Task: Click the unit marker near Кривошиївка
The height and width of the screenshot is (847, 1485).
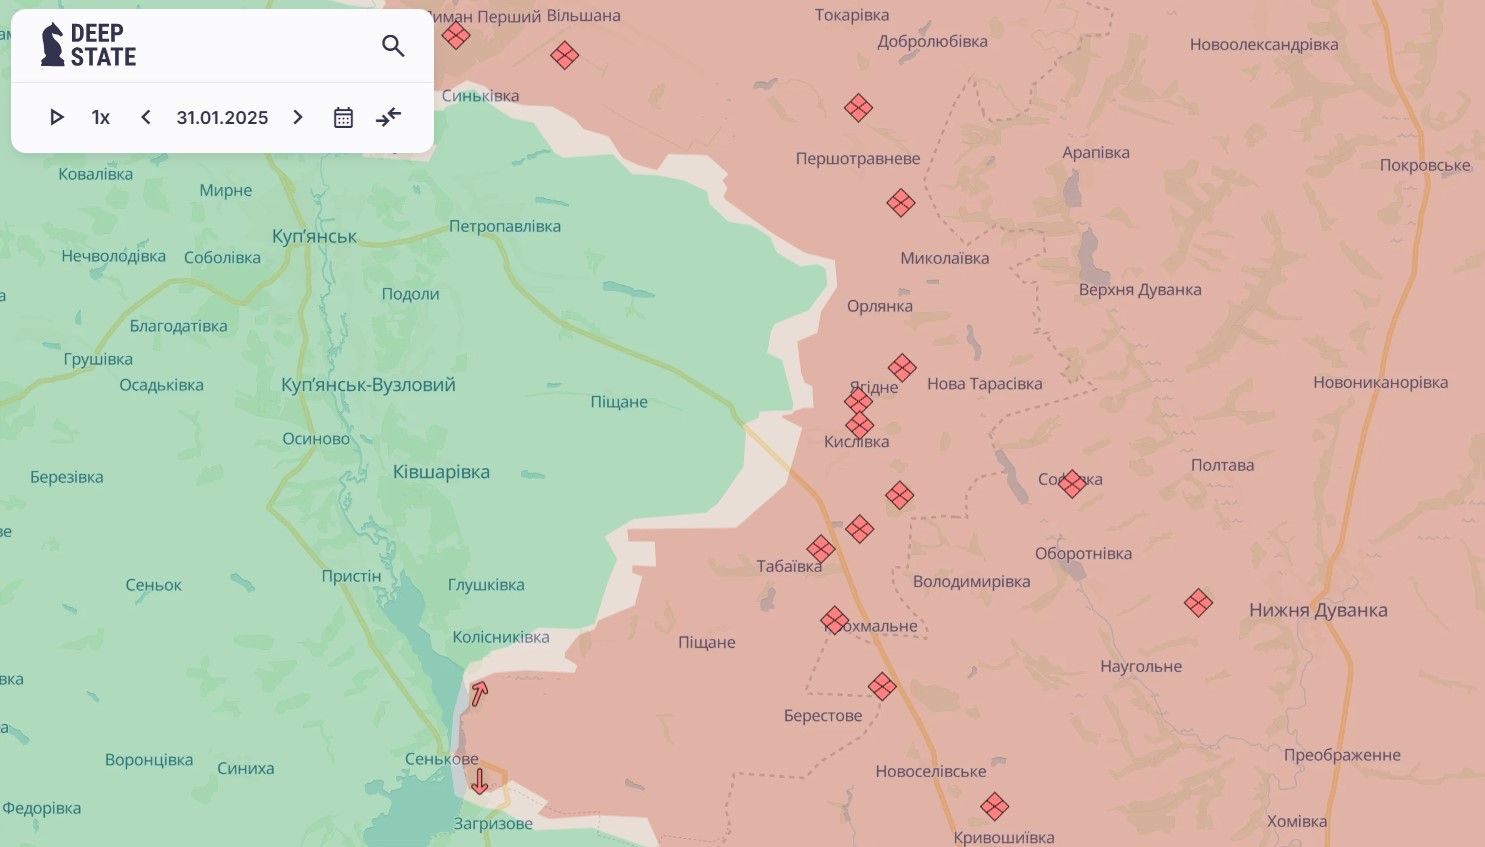Action: click(x=994, y=806)
